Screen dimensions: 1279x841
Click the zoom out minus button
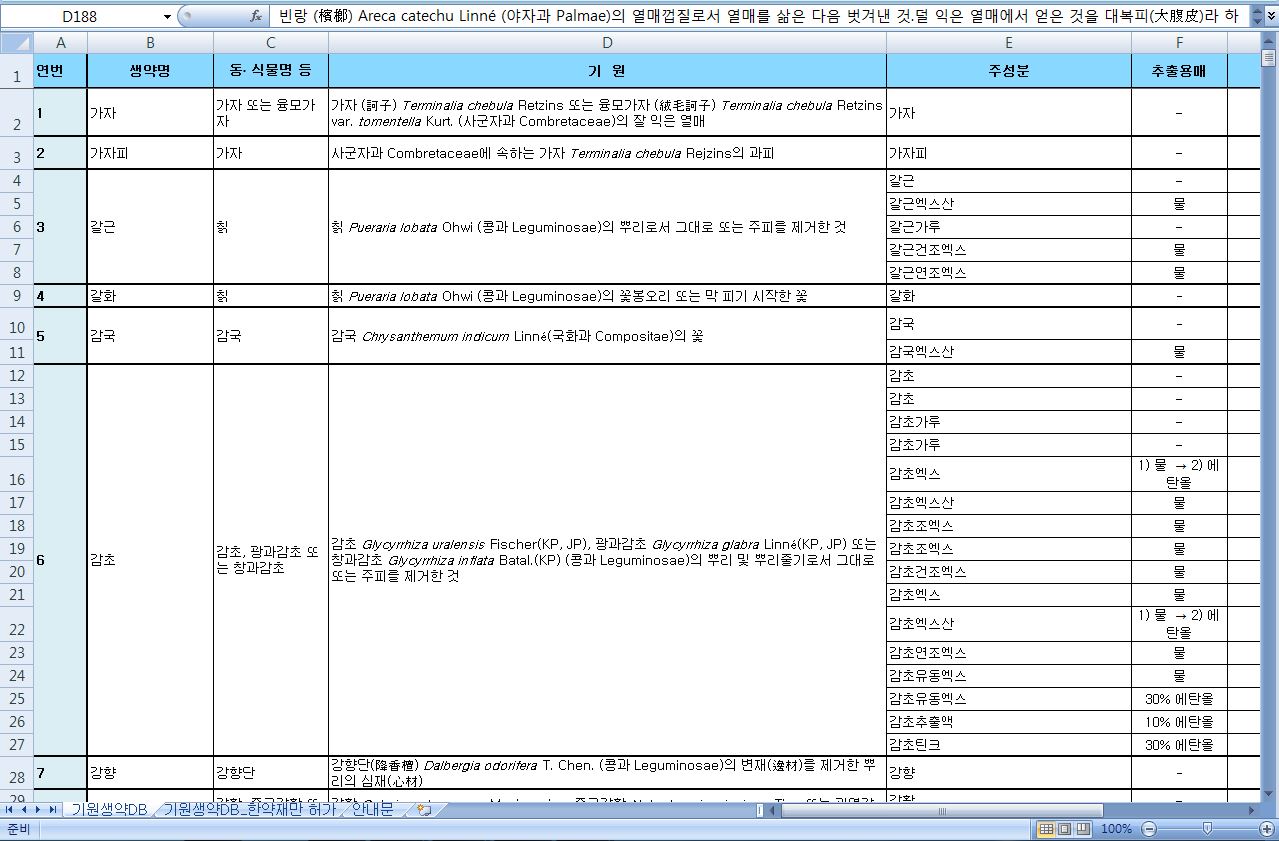coord(1149,829)
